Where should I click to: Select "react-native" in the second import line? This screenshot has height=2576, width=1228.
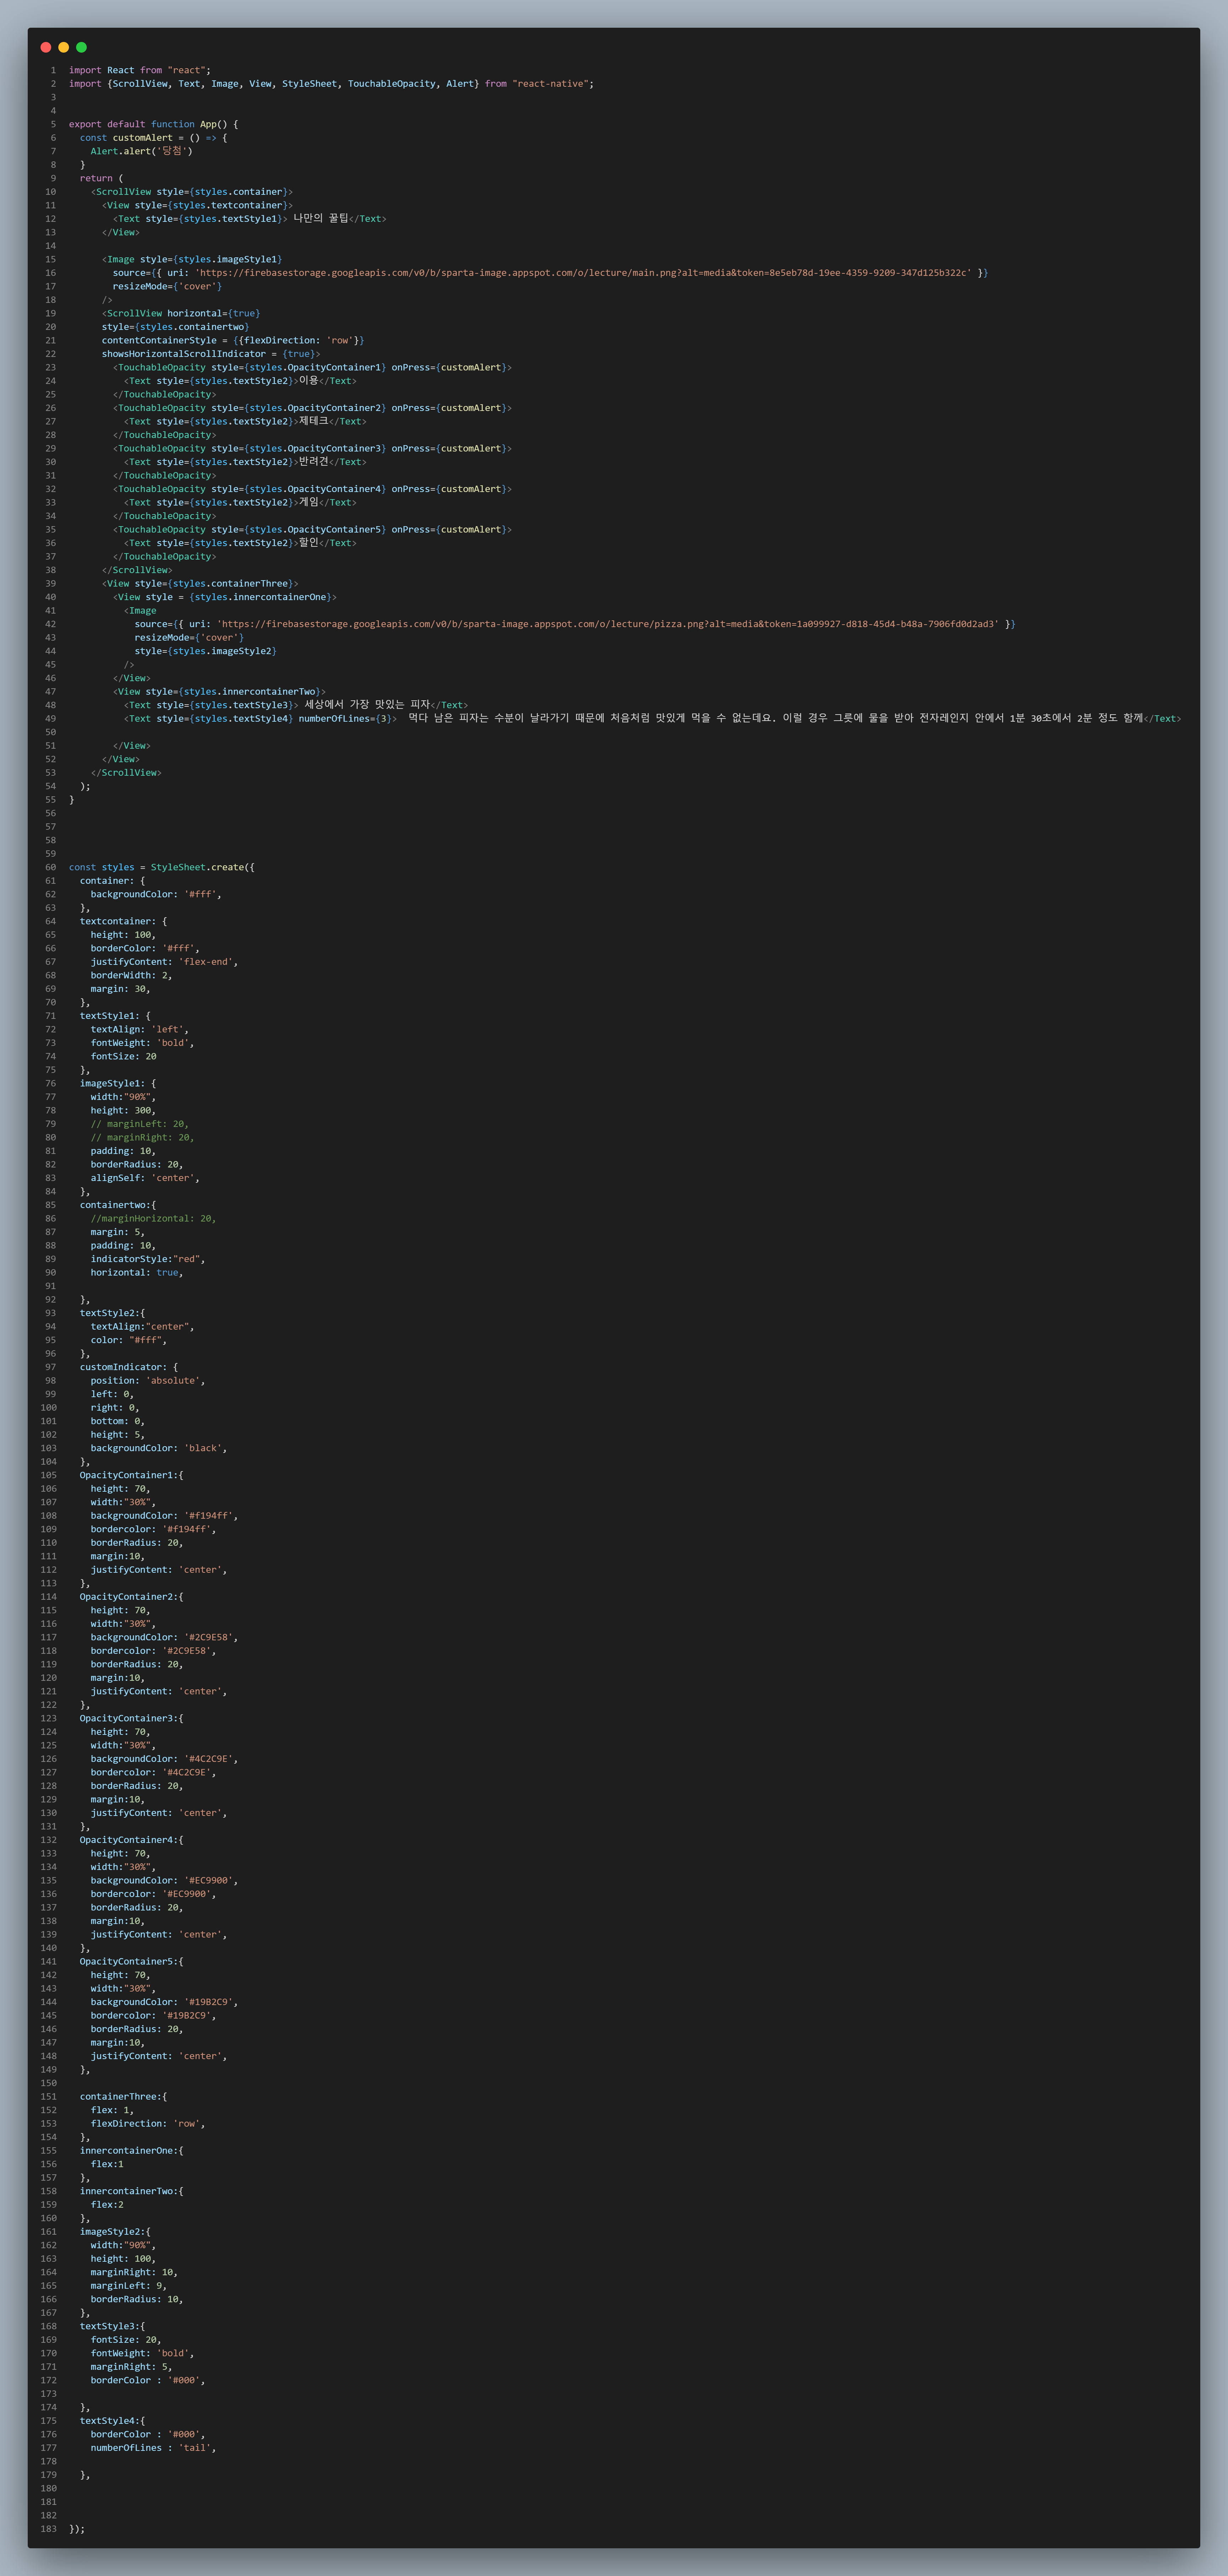550,84
